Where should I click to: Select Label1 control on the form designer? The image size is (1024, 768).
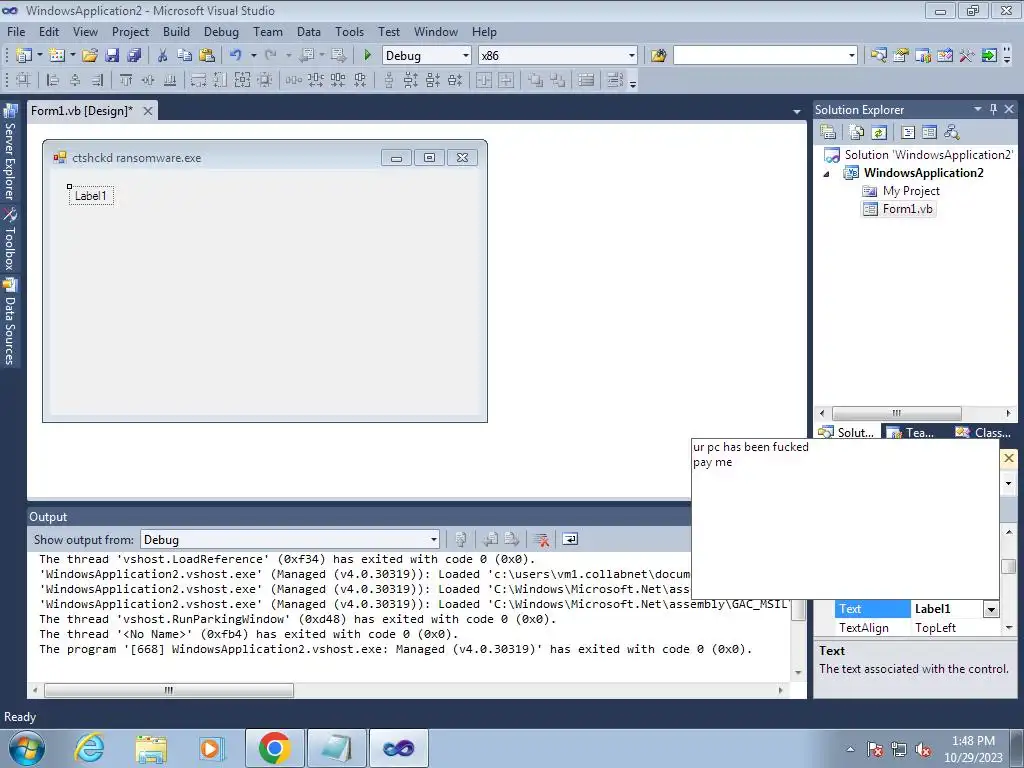pos(91,196)
